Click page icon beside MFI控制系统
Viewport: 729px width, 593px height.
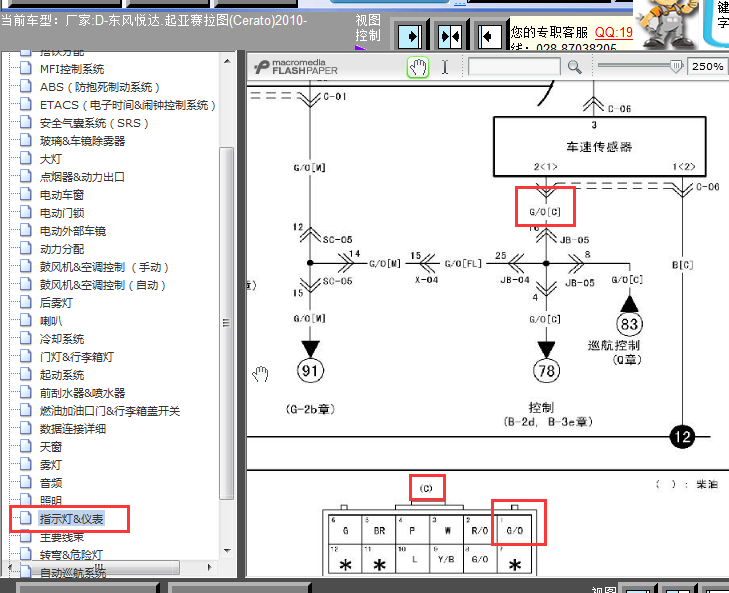26,69
